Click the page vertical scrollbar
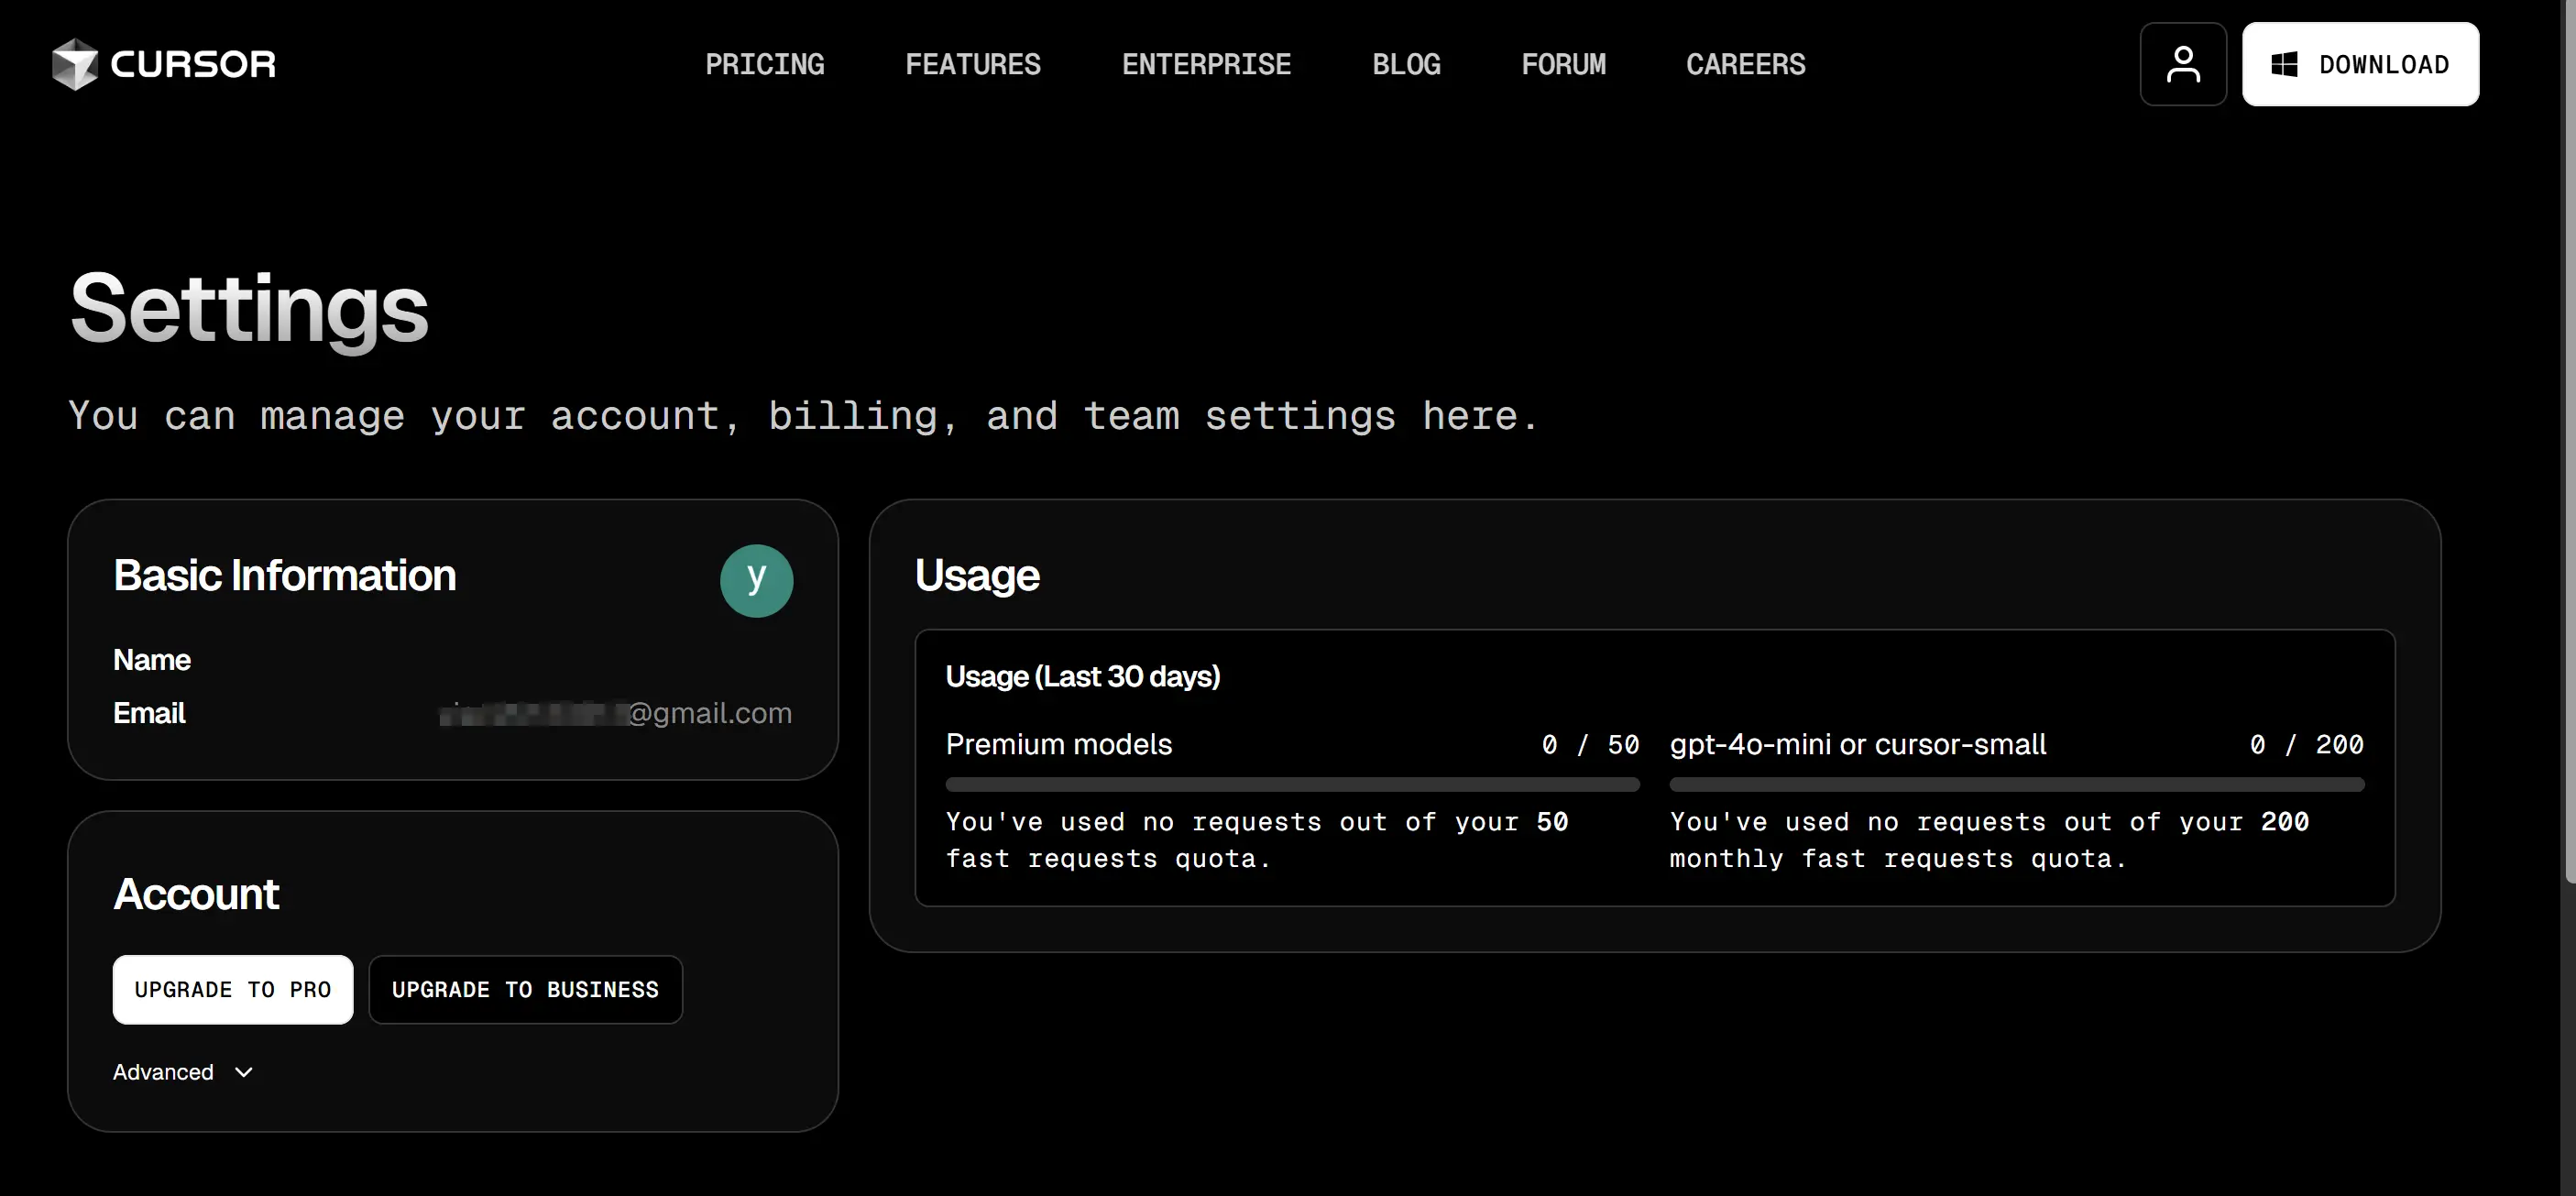The height and width of the screenshot is (1196, 2576). (2568, 440)
